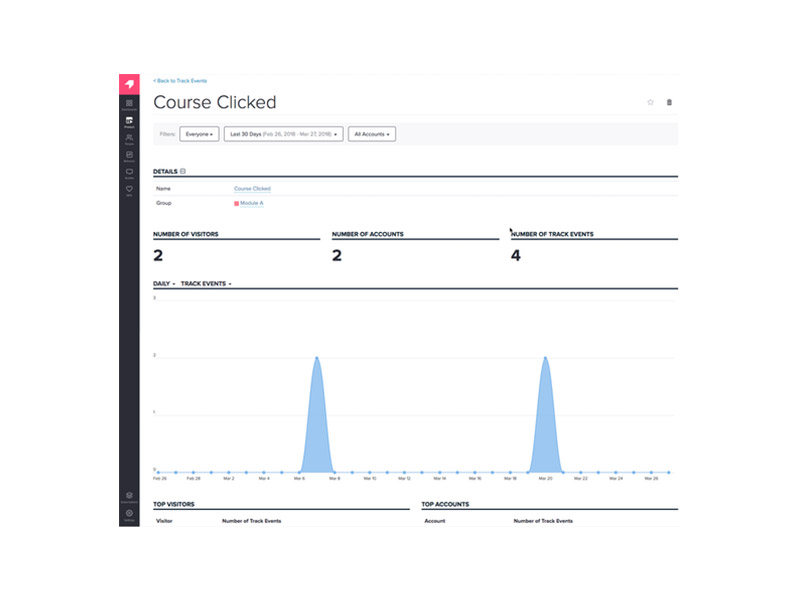Click the Module A group link

(249, 203)
